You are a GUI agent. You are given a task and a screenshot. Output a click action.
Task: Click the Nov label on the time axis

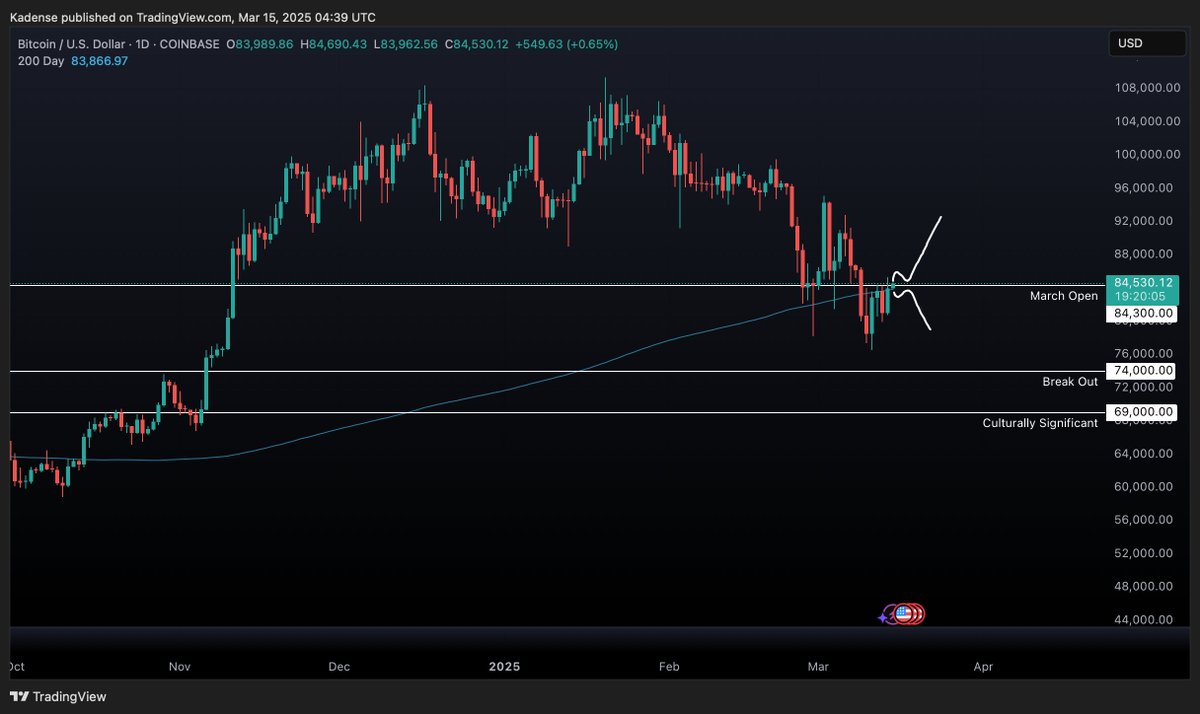180,666
